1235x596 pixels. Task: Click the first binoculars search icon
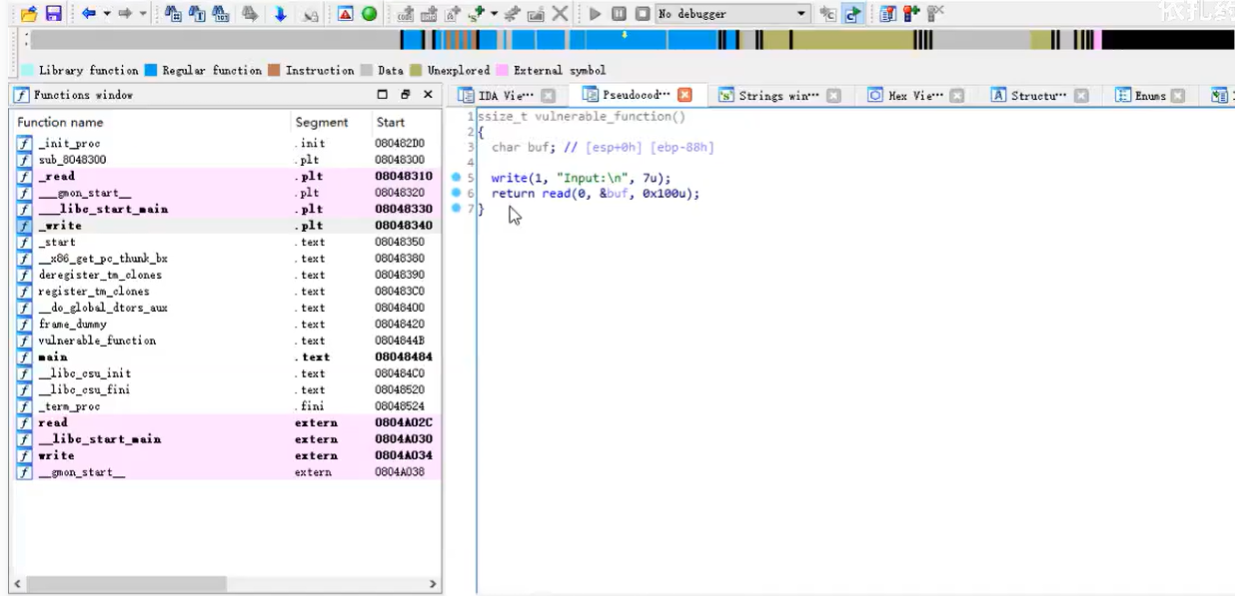pyautogui.click(x=172, y=14)
